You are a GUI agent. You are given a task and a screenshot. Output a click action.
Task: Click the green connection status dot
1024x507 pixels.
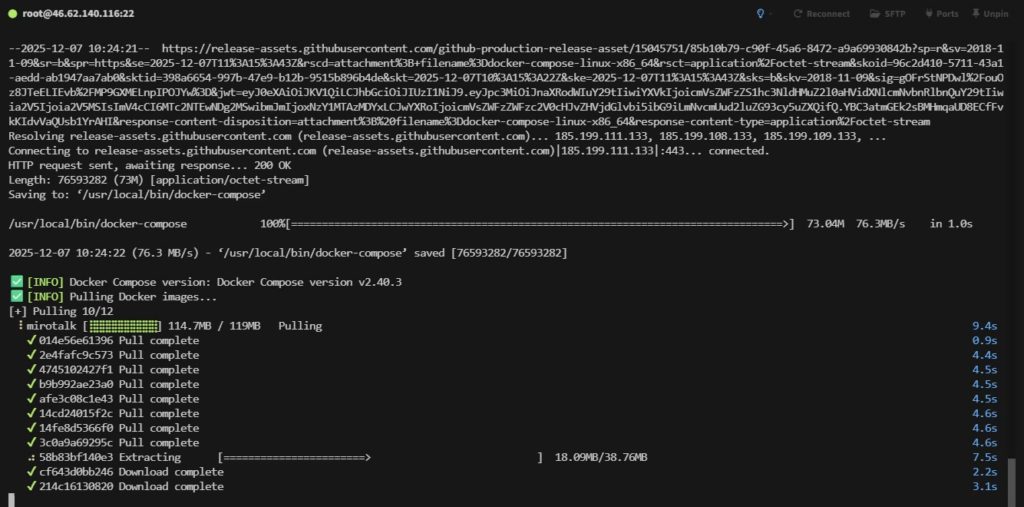pyautogui.click(x=13, y=14)
